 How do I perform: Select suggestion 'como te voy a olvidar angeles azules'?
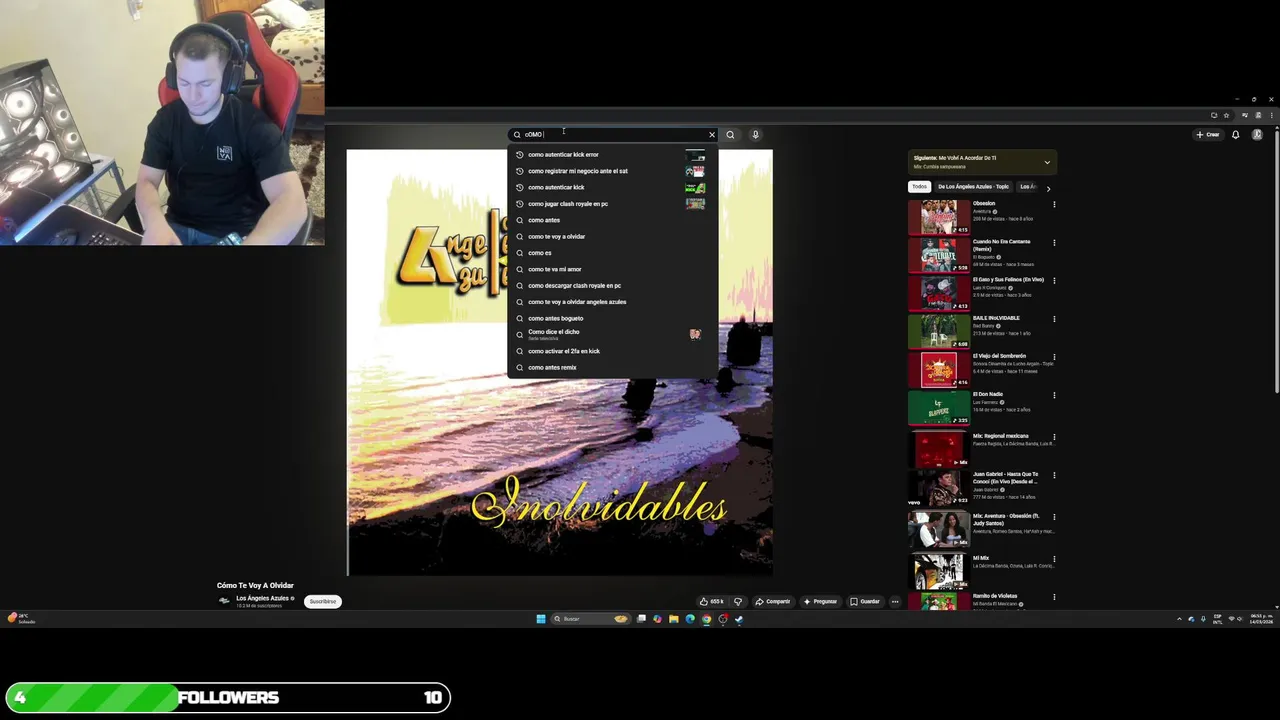point(612,302)
